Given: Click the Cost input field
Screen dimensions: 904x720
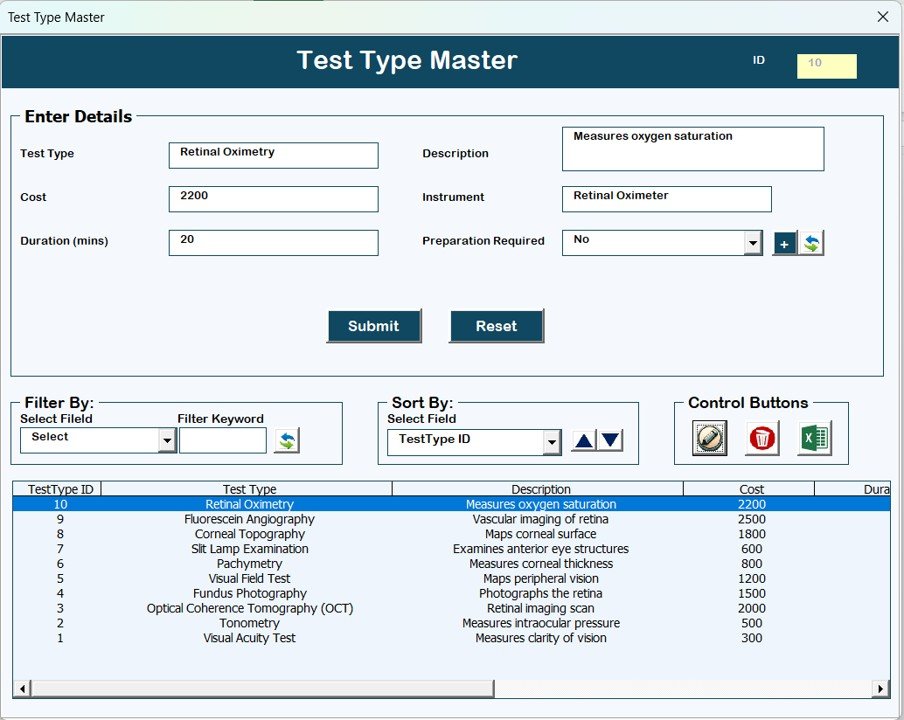Looking at the screenshot, I should pyautogui.click(x=273, y=199).
